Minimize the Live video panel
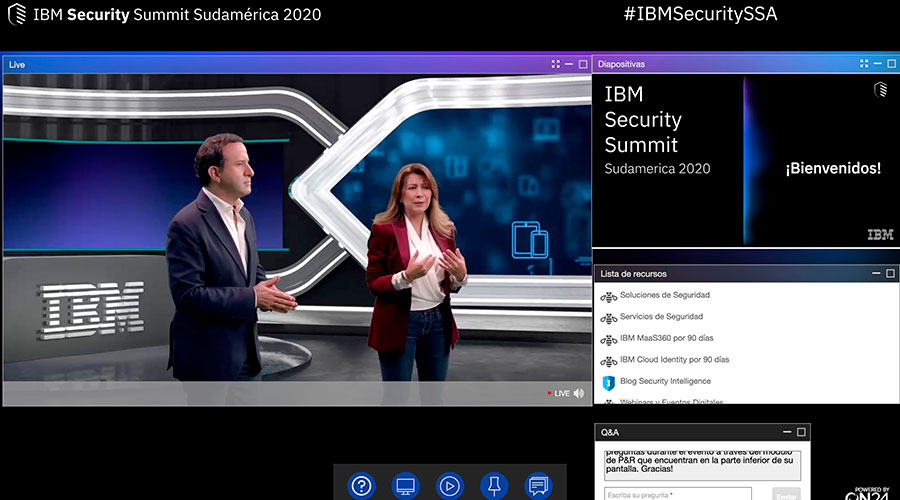This screenshot has height=500, width=900. point(569,64)
